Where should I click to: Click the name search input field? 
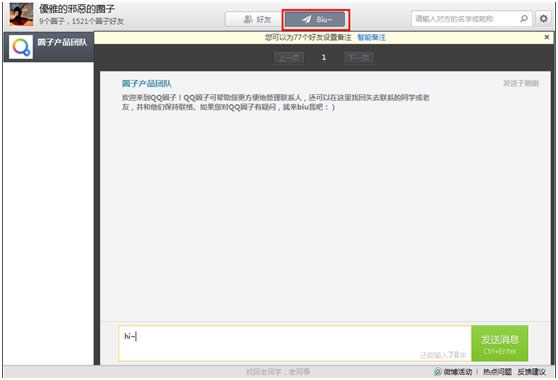(x=466, y=19)
